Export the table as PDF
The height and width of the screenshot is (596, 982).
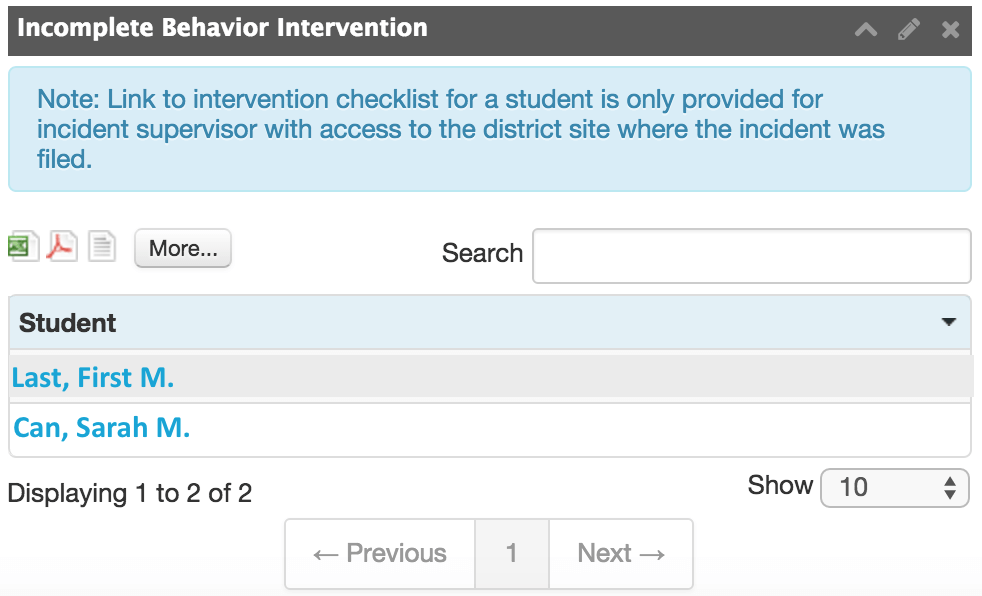click(x=62, y=246)
